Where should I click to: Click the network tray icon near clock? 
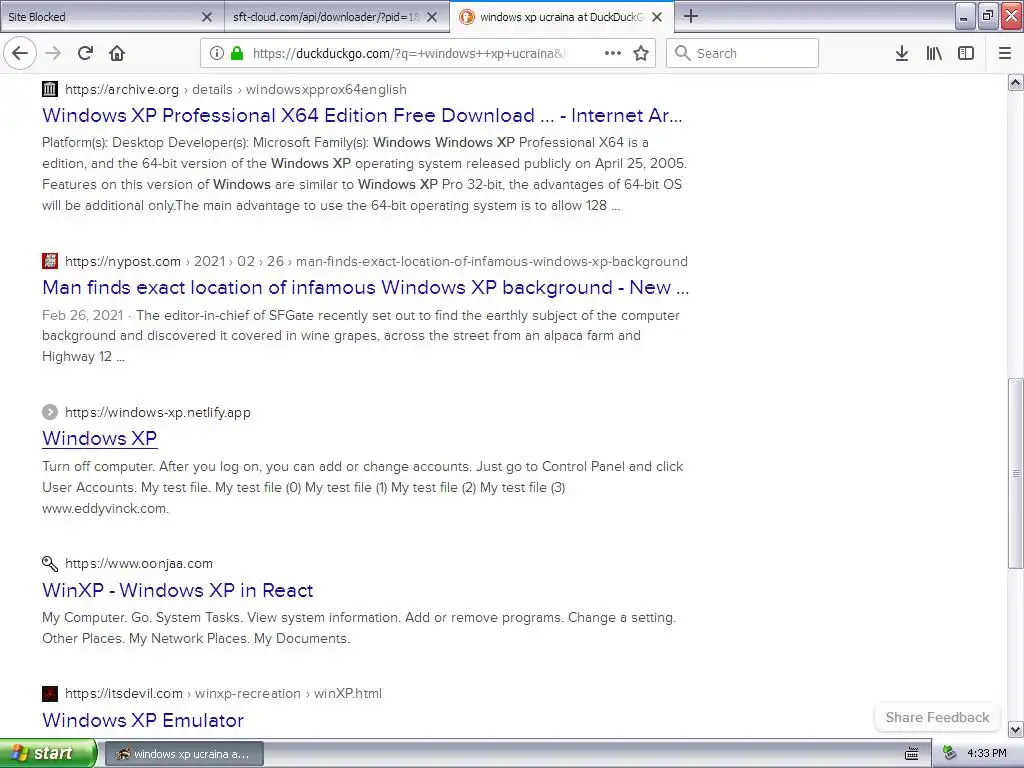point(949,754)
